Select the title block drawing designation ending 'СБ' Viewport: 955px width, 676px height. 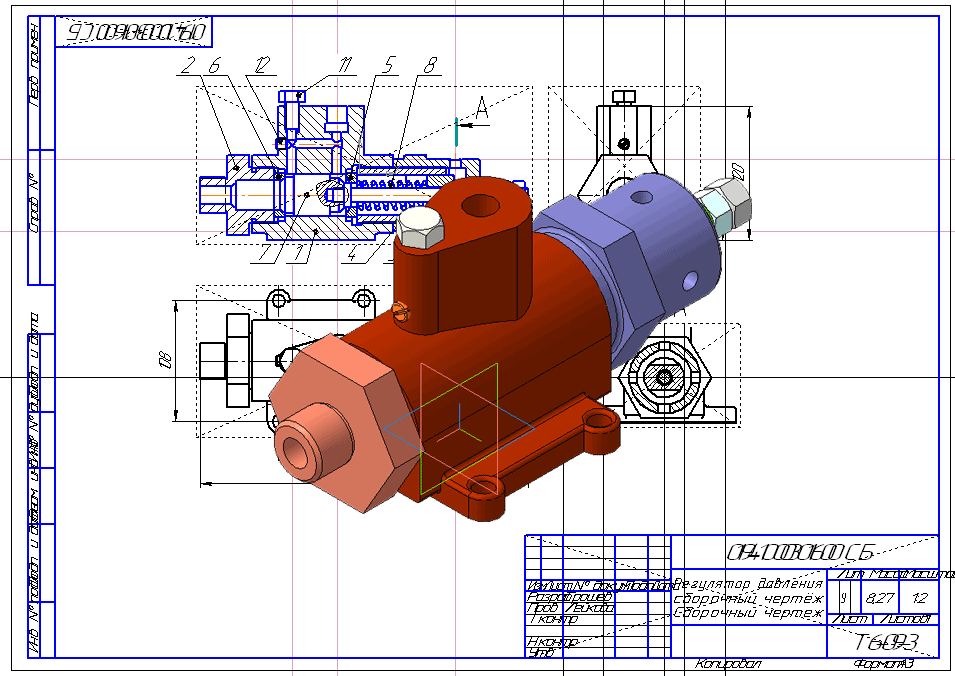800,552
